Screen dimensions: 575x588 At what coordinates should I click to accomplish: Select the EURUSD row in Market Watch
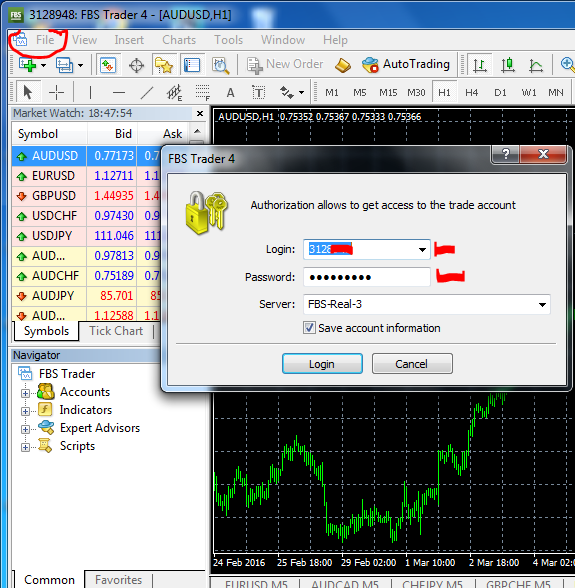pyautogui.click(x=87, y=176)
